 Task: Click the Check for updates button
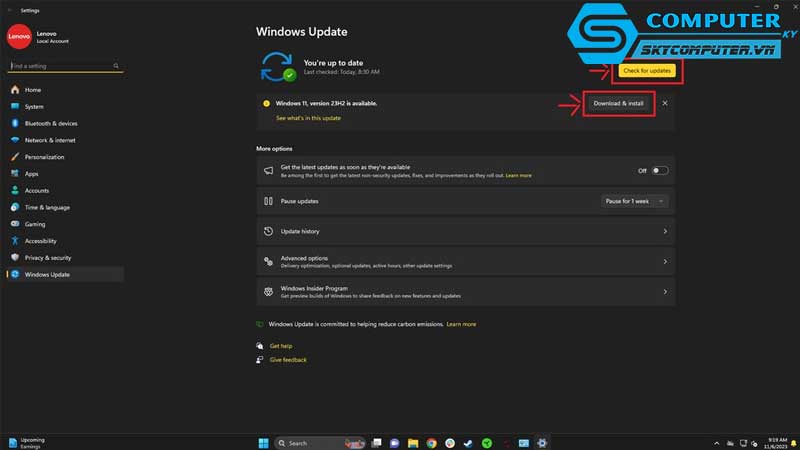(646, 71)
